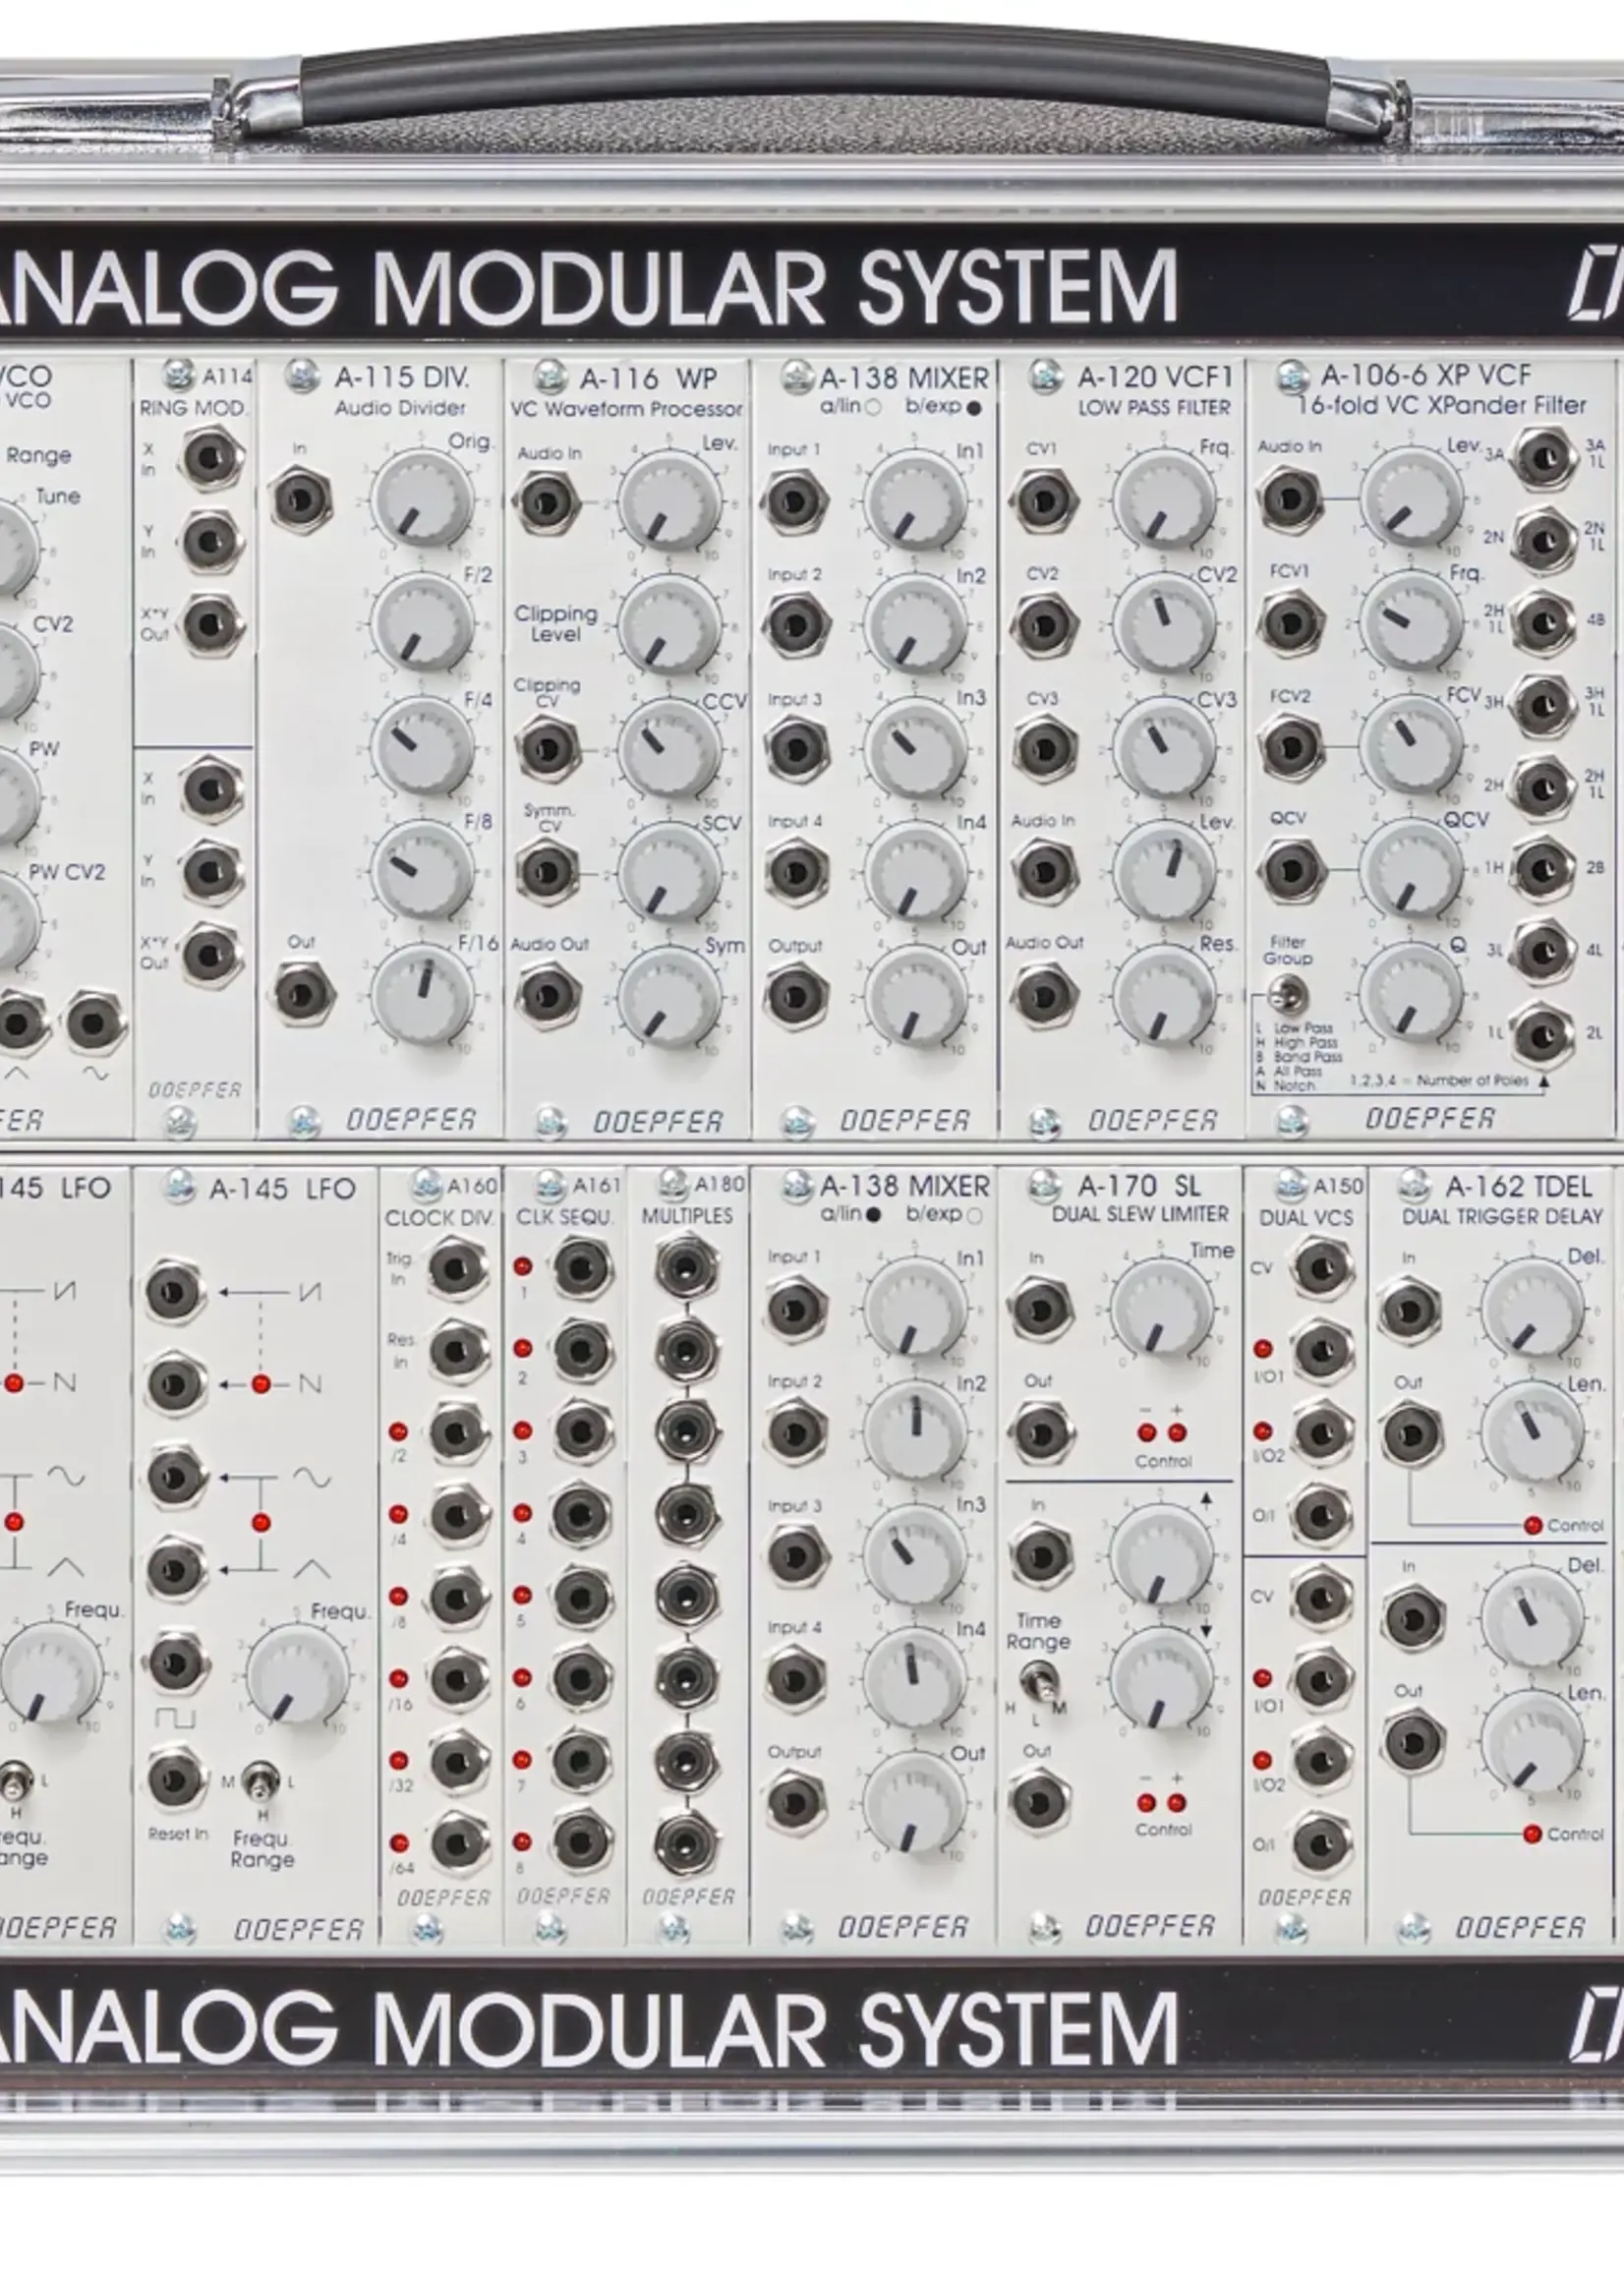Click the Trig In jack on A160 CLOCK DIV.
The height and width of the screenshot is (2274, 1624).
click(x=457, y=1269)
